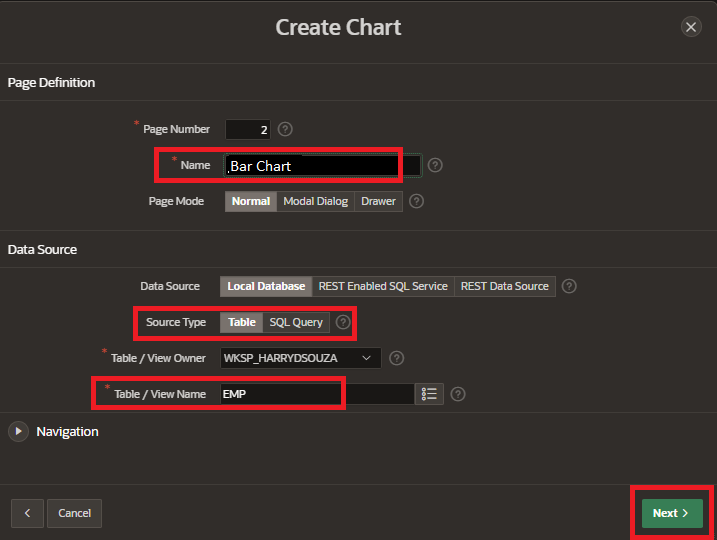Expand the Navigation section
Screen dimensions: 717x540
(x=19, y=431)
